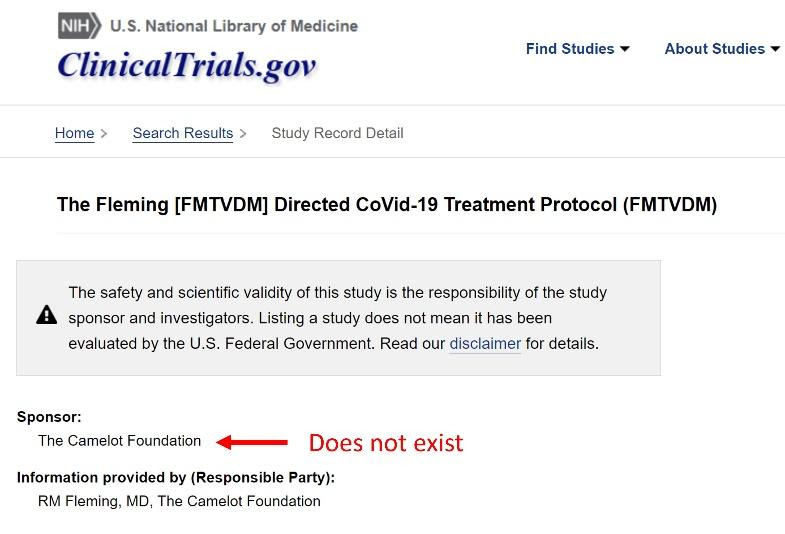Click the FMTVDM study title heading
The width and height of the screenshot is (785, 534).
[387, 205]
